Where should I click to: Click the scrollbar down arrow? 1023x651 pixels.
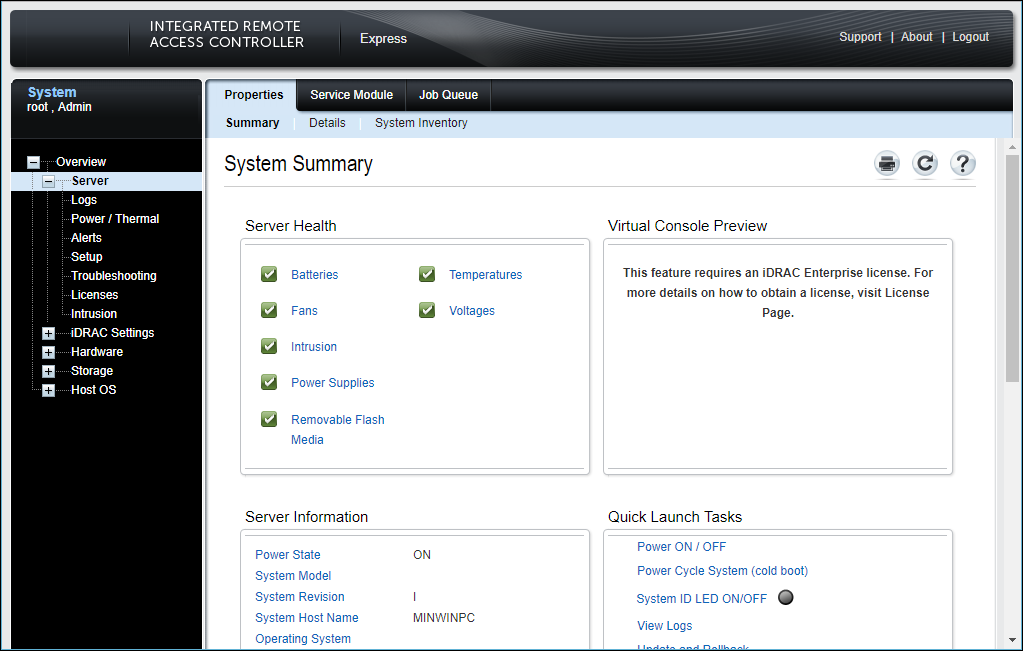click(1012, 640)
